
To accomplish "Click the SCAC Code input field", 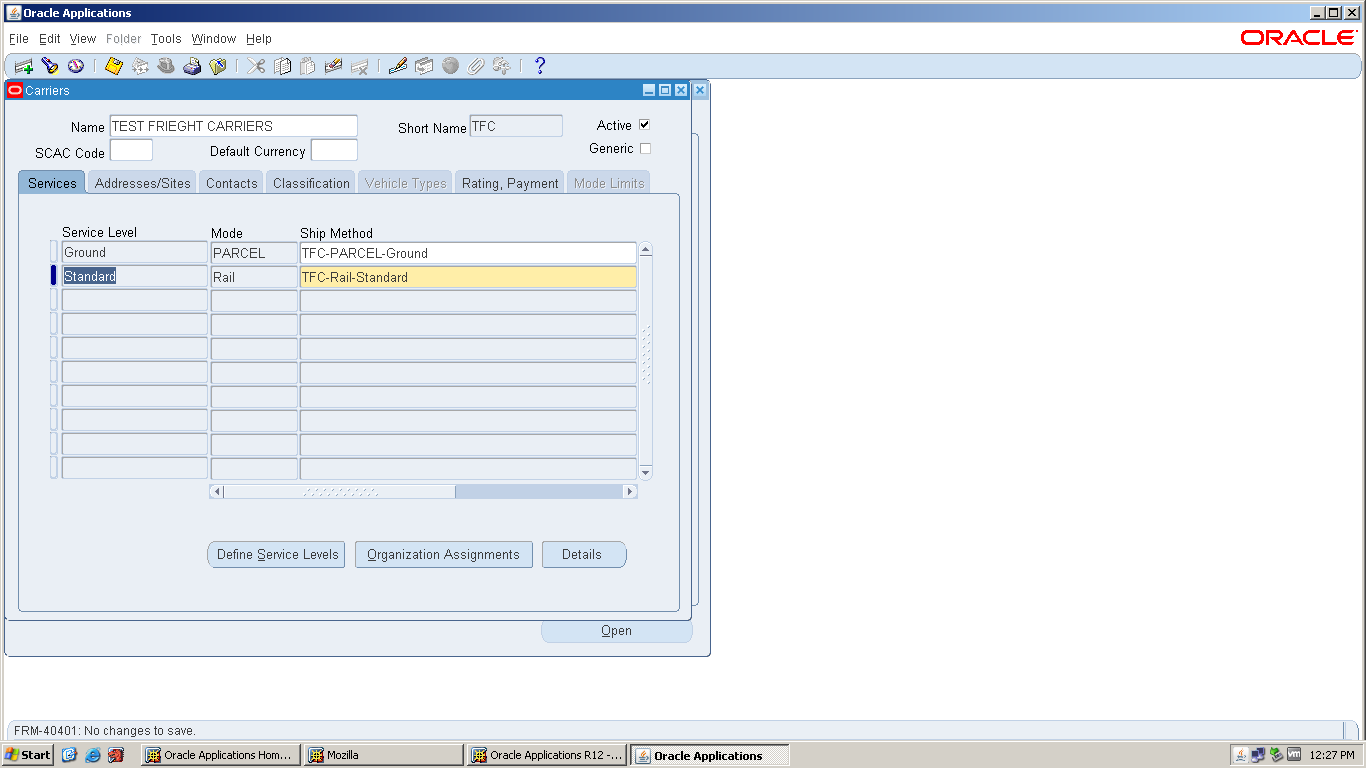I will click(x=131, y=151).
